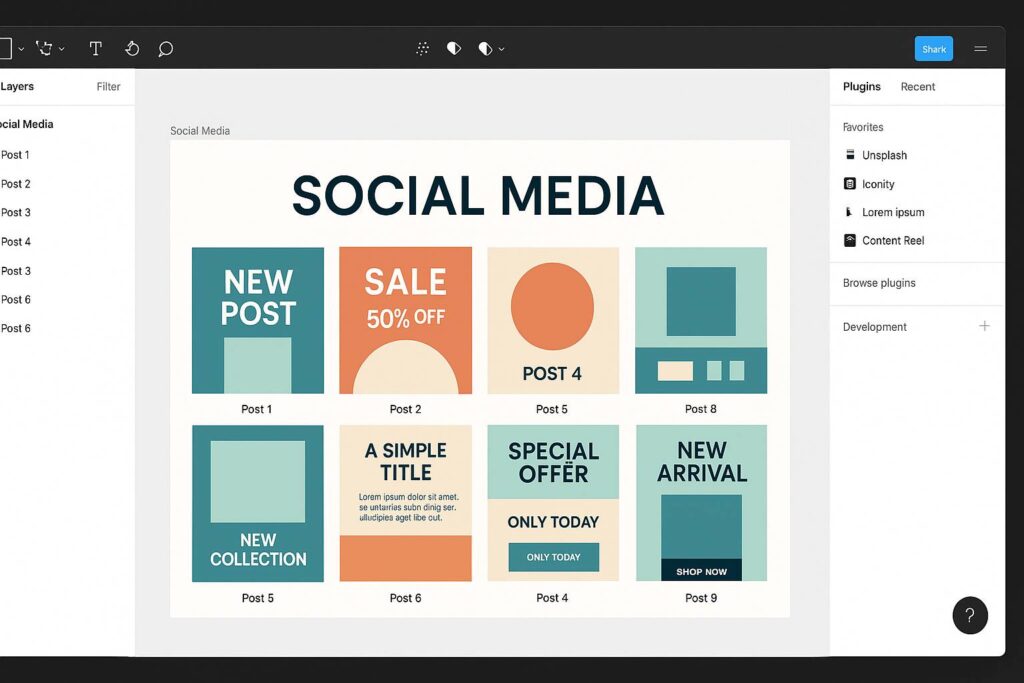Image resolution: width=1024 pixels, height=683 pixels.
Task: Switch to the Plugins tab
Action: (x=861, y=87)
